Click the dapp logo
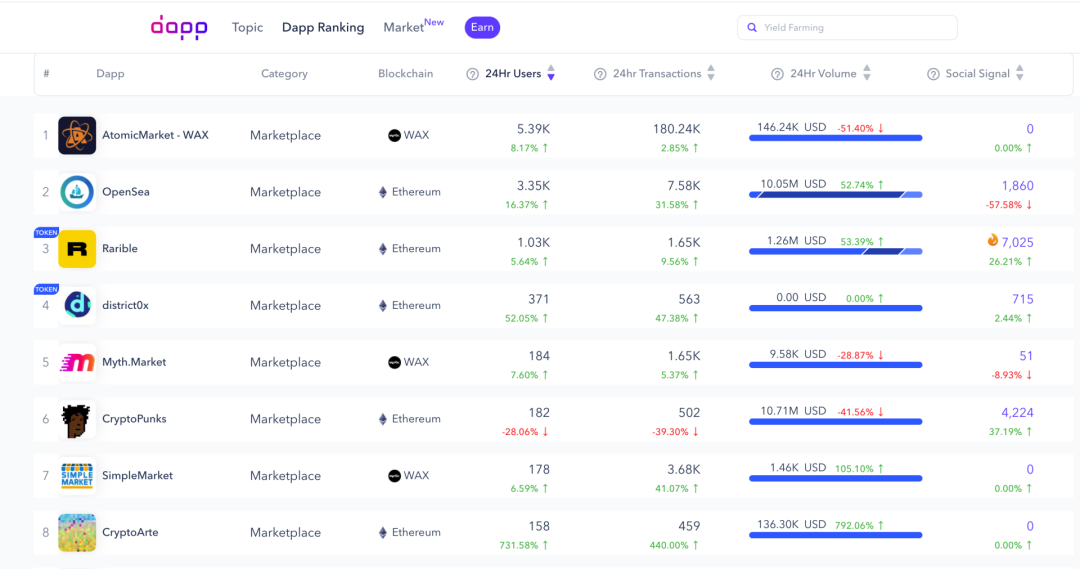Viewport: 1080px width, 569px height. pos(179,28)
